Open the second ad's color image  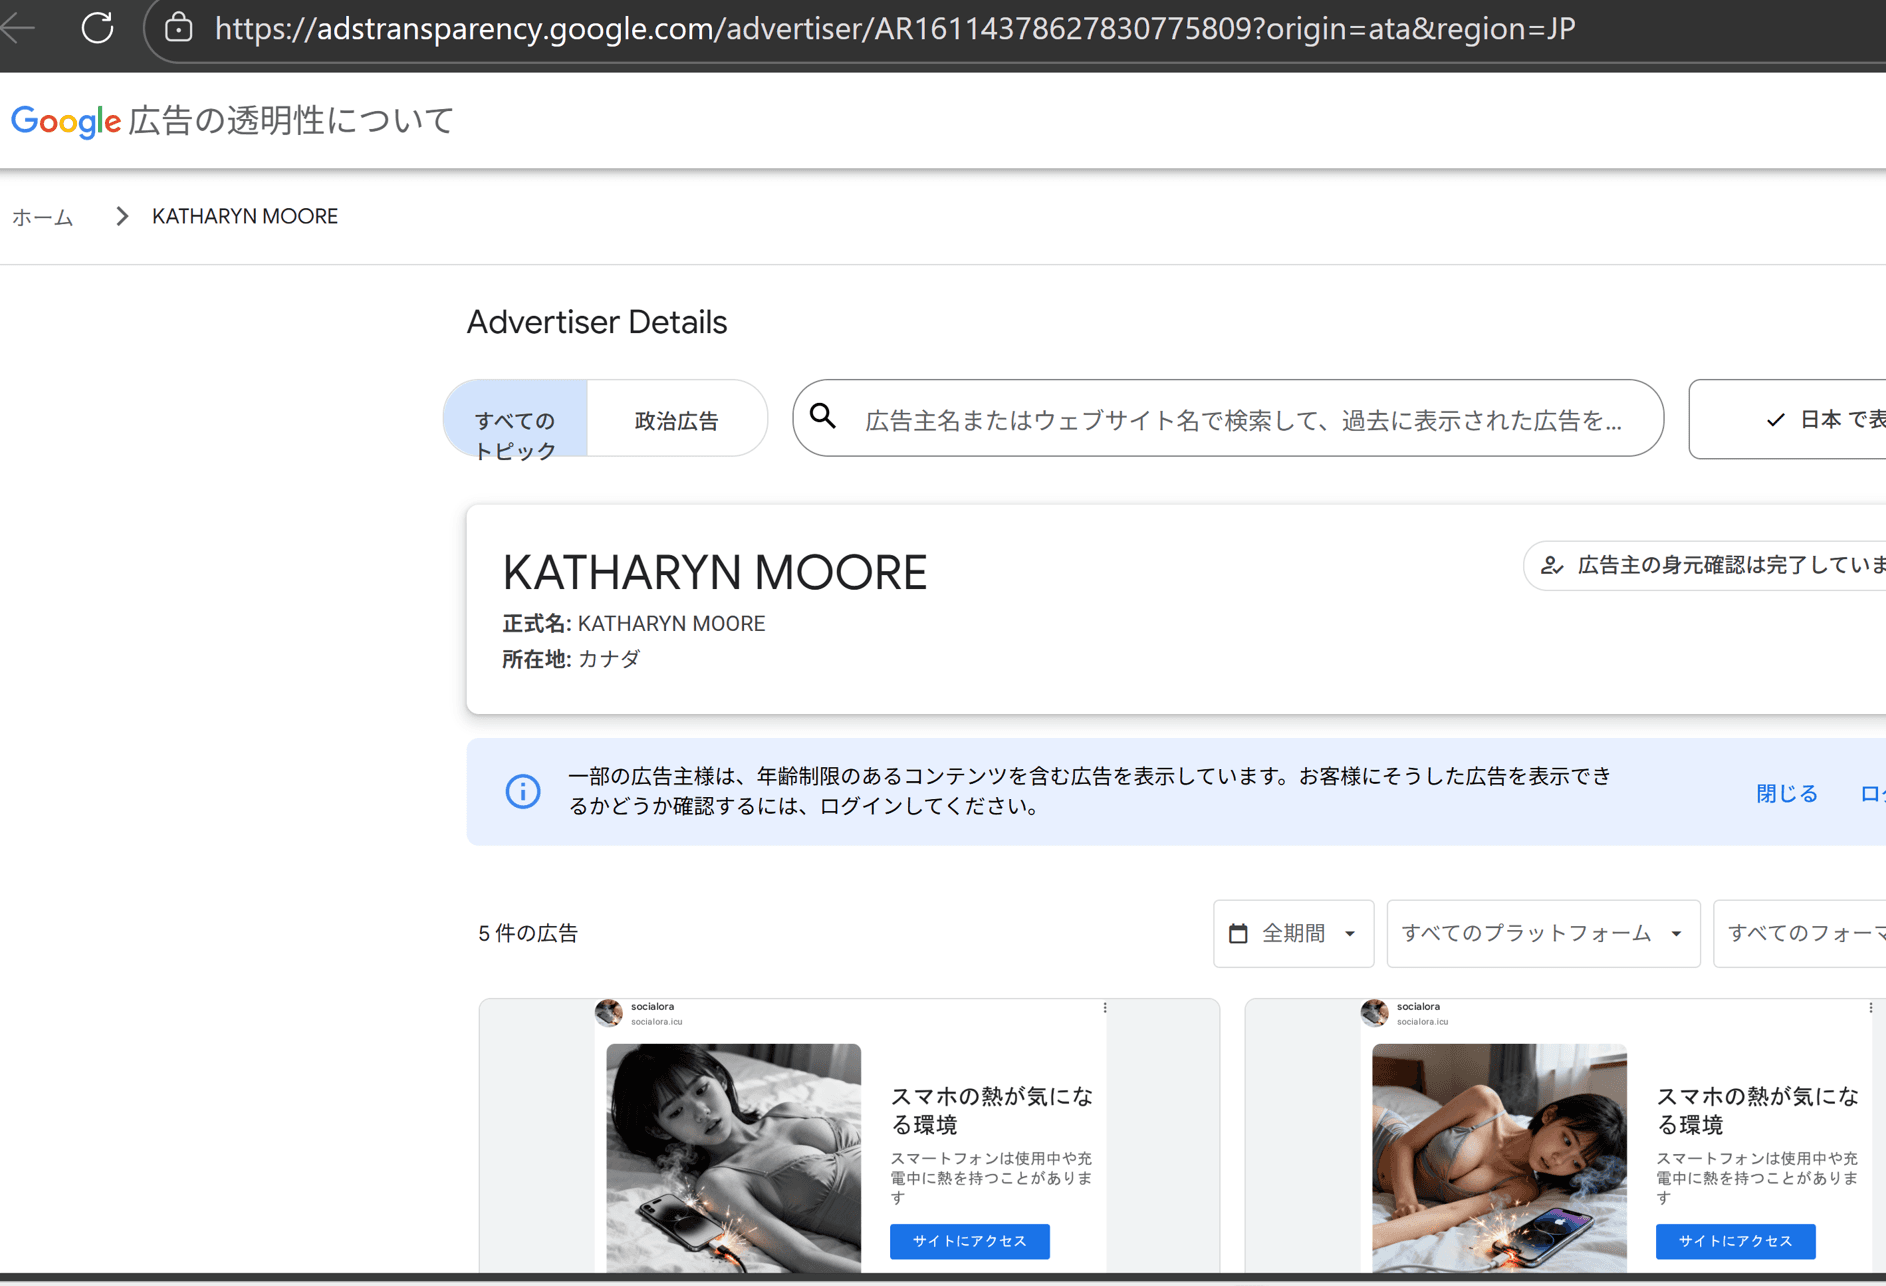(x=1499, y=1158)
